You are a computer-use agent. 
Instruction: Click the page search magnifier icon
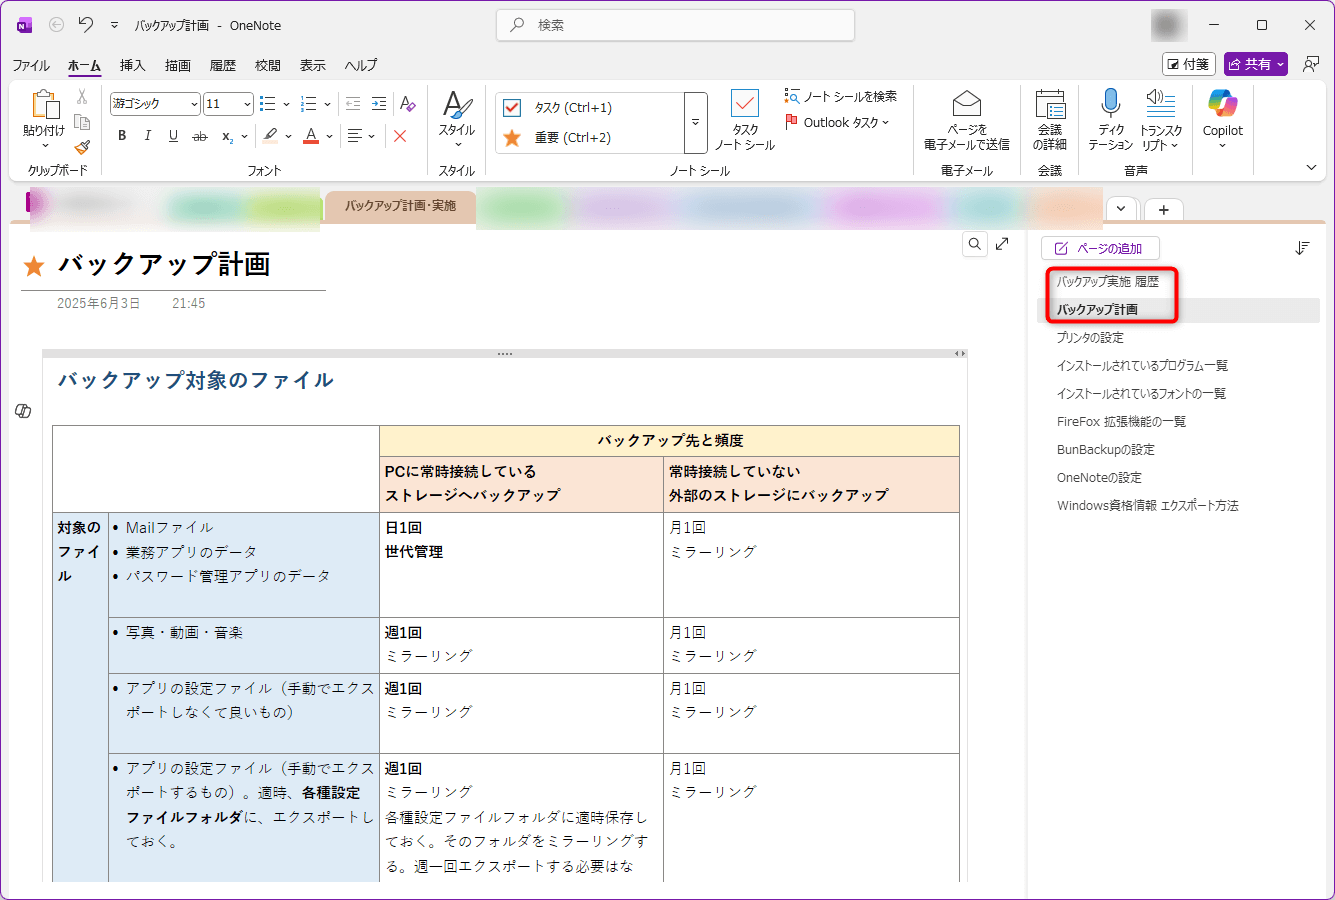(x=974, y=244)
